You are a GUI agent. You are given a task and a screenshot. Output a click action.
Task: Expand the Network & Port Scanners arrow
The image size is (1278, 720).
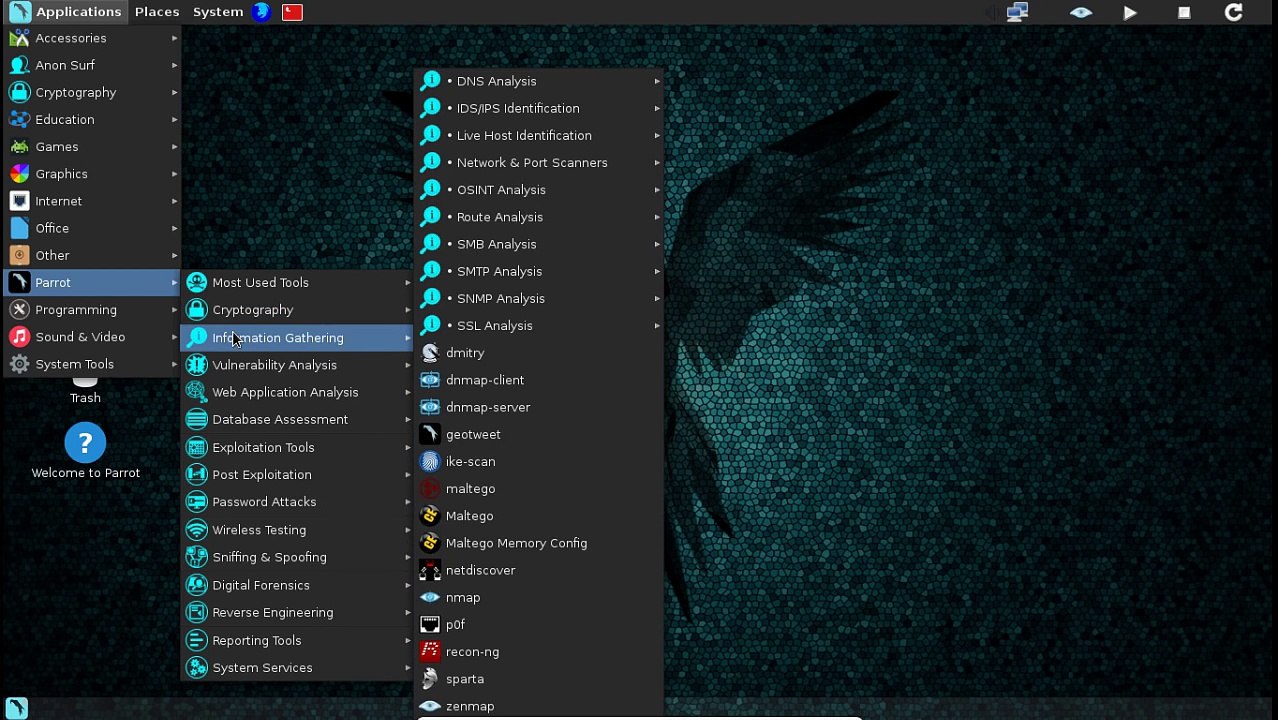pyautogui.click(x=657, y=162)
